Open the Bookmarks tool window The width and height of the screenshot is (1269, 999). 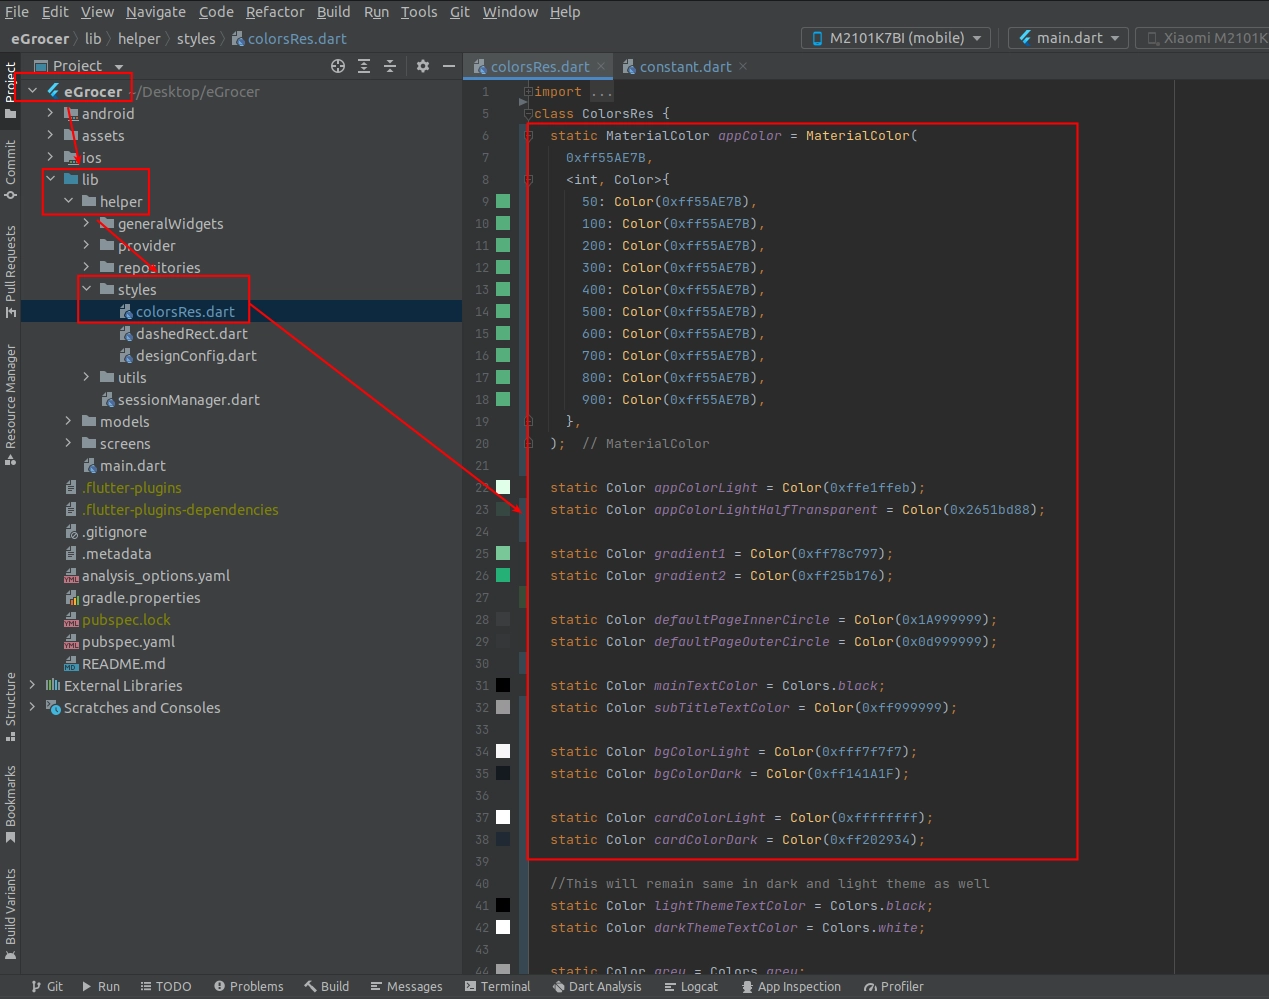pyautogui.click(x=10, y=804)
